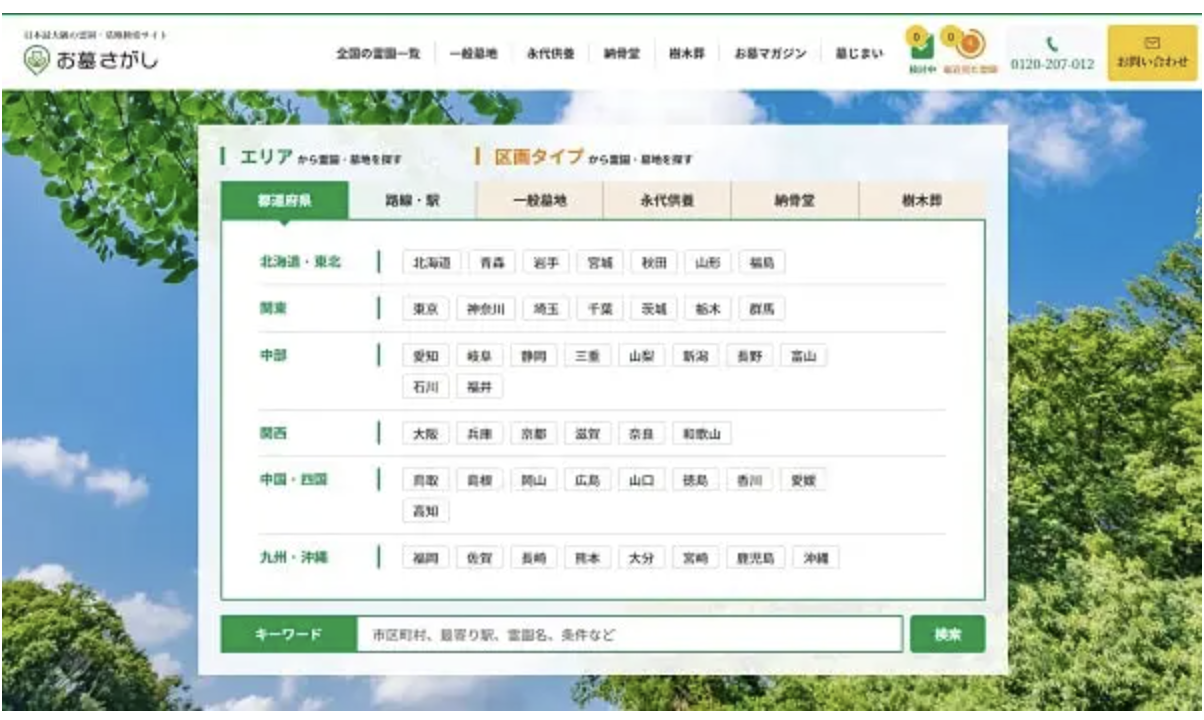Click the keyword search input field
Image resolution: width=1204 pixels, height=720 pixels.
coord(629,634)
